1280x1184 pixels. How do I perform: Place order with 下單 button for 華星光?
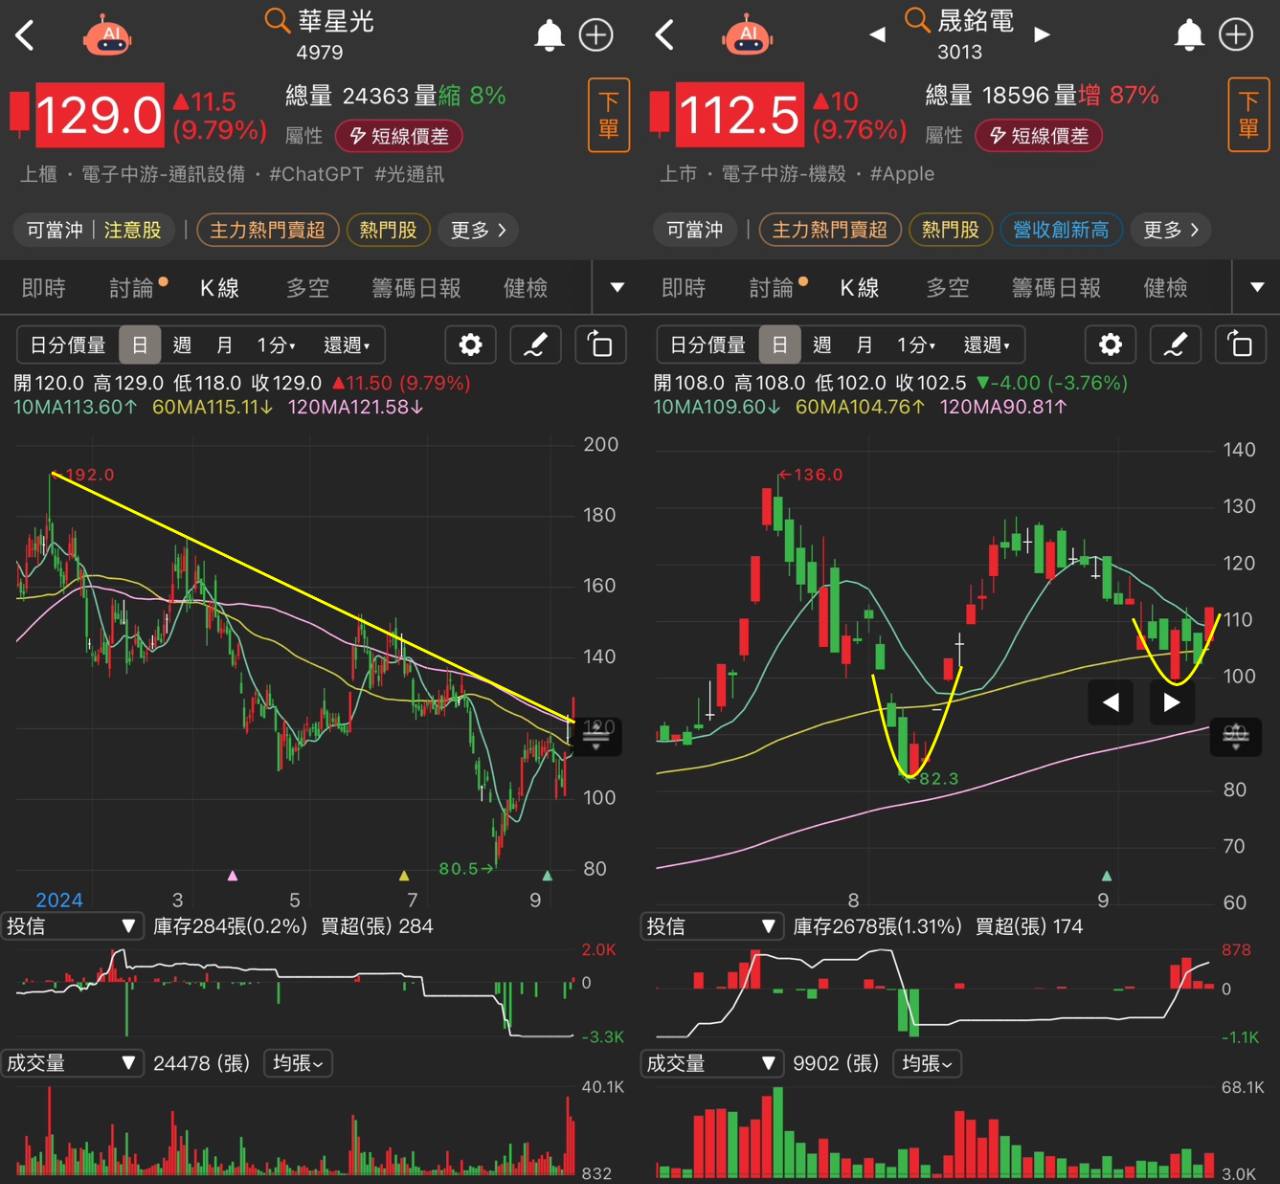tap(609, 115)
